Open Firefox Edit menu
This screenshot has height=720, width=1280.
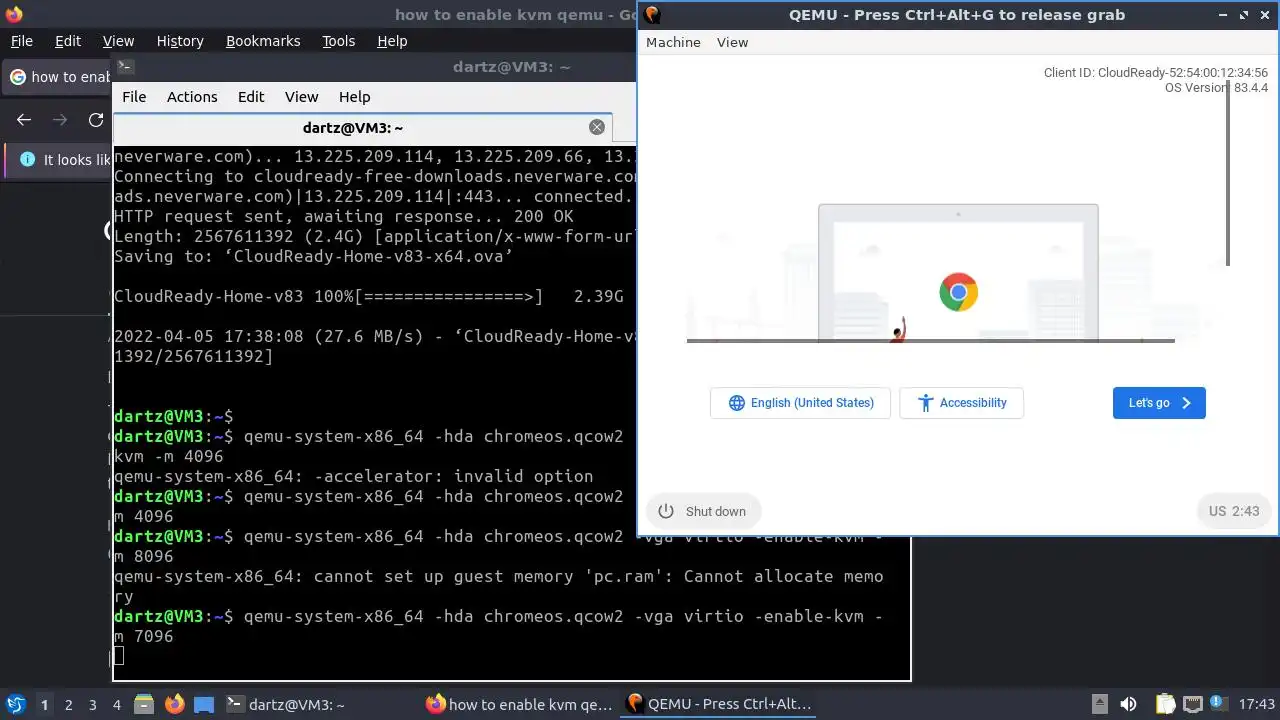click(x=68, y=41)
